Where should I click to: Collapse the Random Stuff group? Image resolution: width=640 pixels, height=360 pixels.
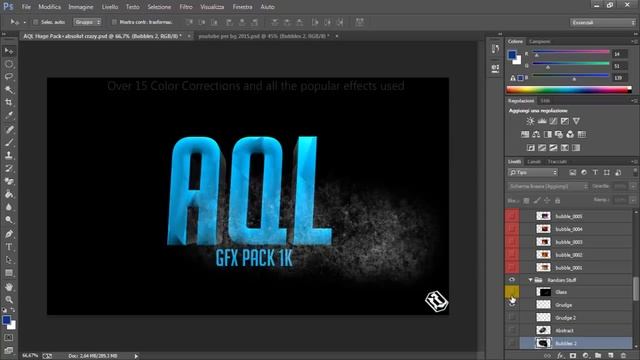tap(530, 280)
